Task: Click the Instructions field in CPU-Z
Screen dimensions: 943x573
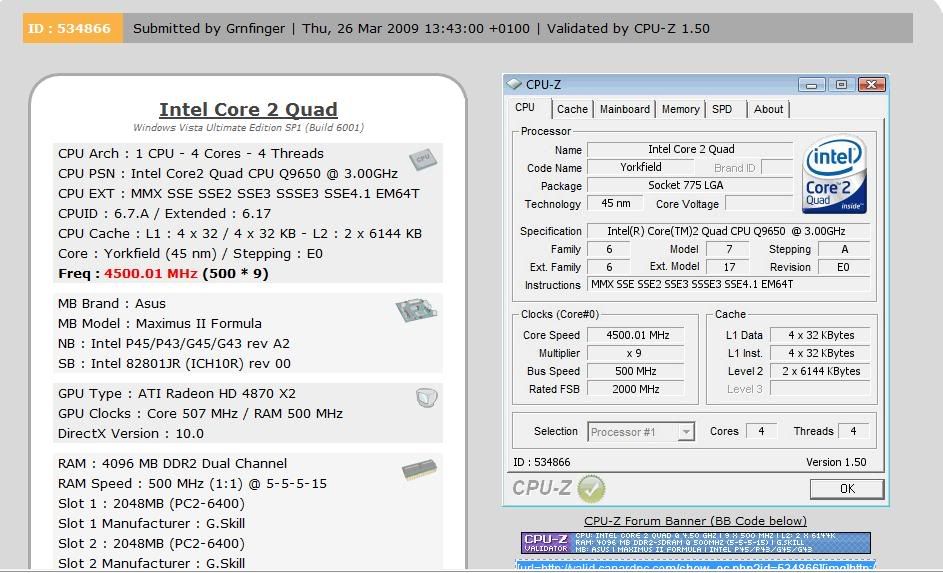Action: (728, 284)
